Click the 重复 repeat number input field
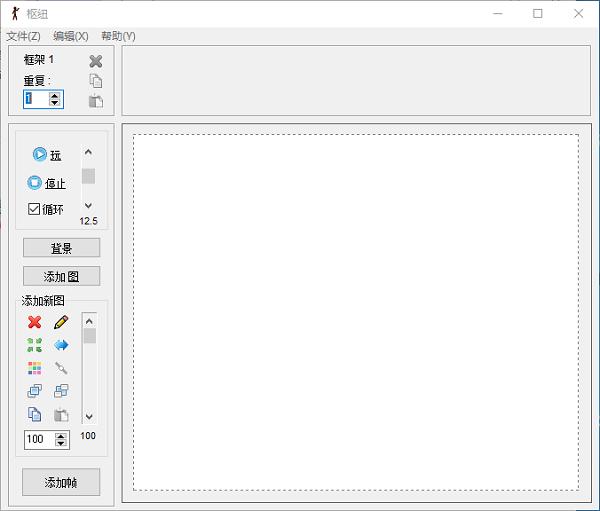Viewport: 600px width, 511px height. pyautogui.click(x=35, y=99)
